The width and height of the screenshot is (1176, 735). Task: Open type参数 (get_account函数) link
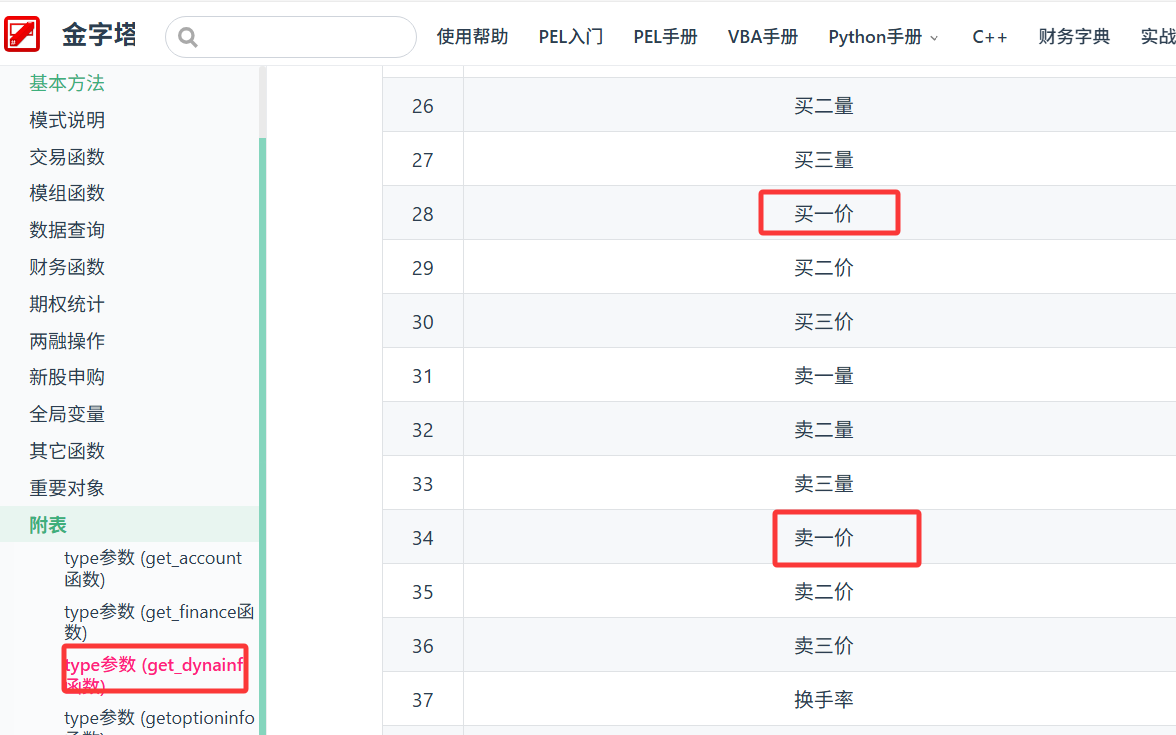153,568
